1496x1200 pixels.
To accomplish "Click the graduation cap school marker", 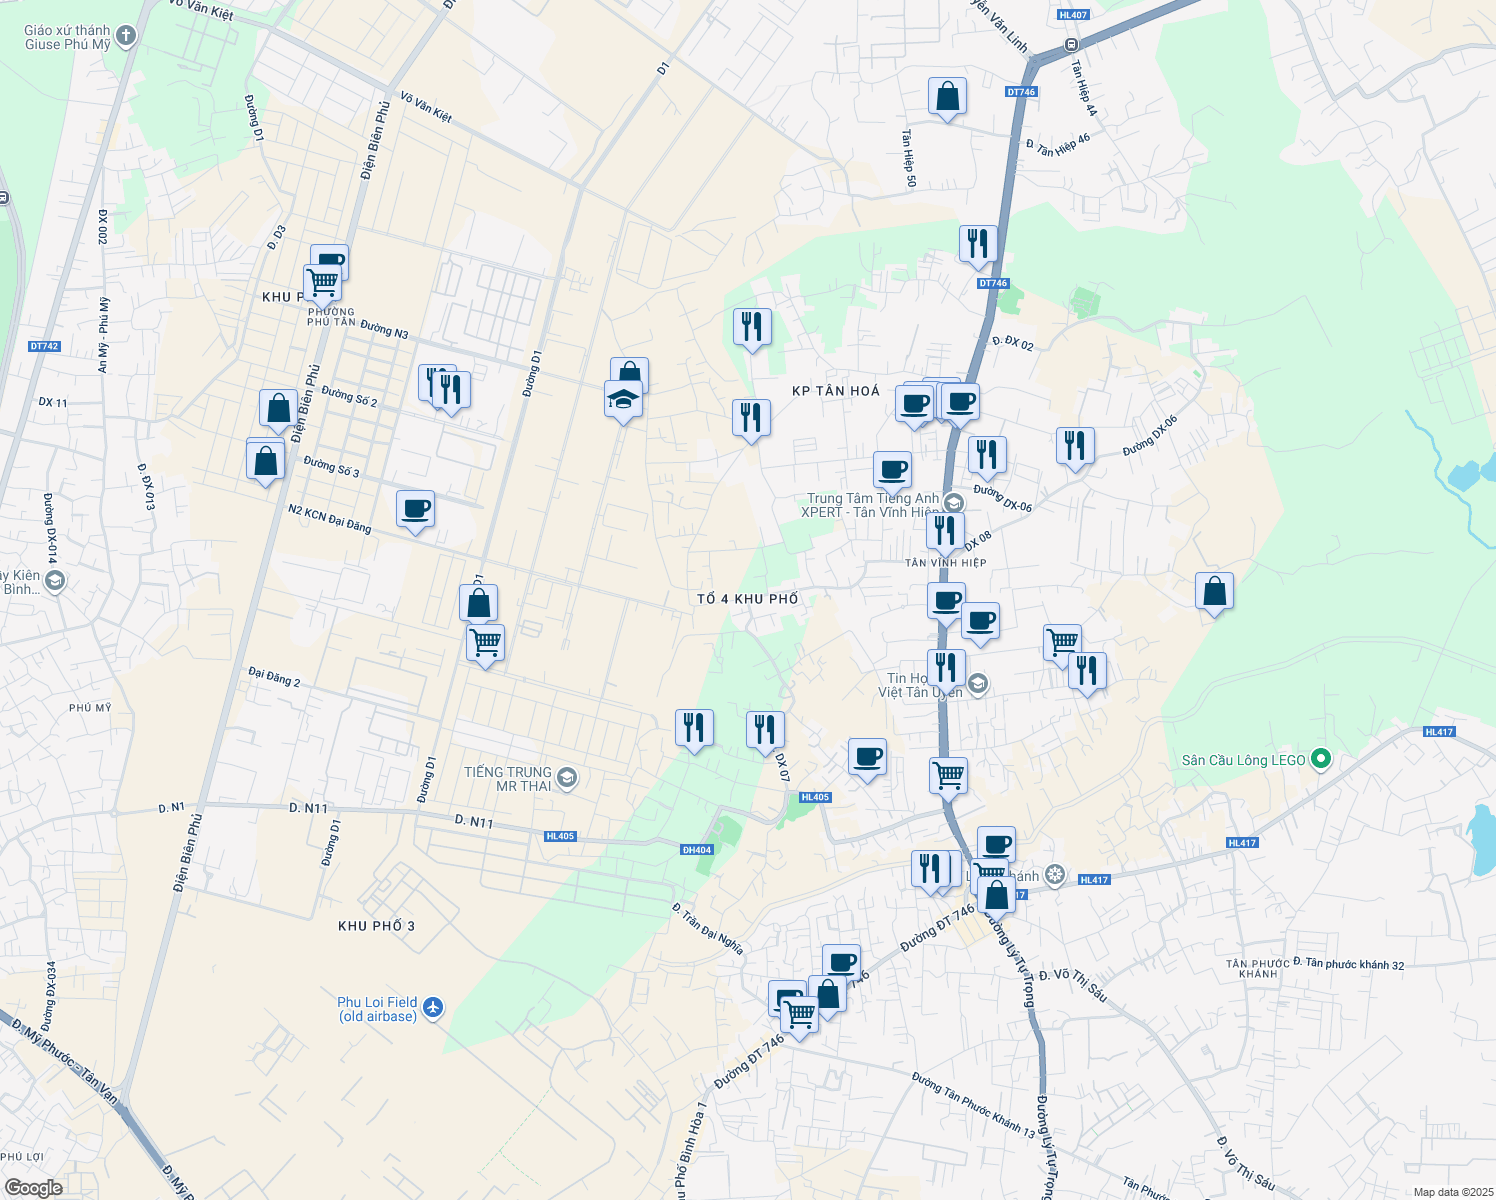I will click(623, 401).
